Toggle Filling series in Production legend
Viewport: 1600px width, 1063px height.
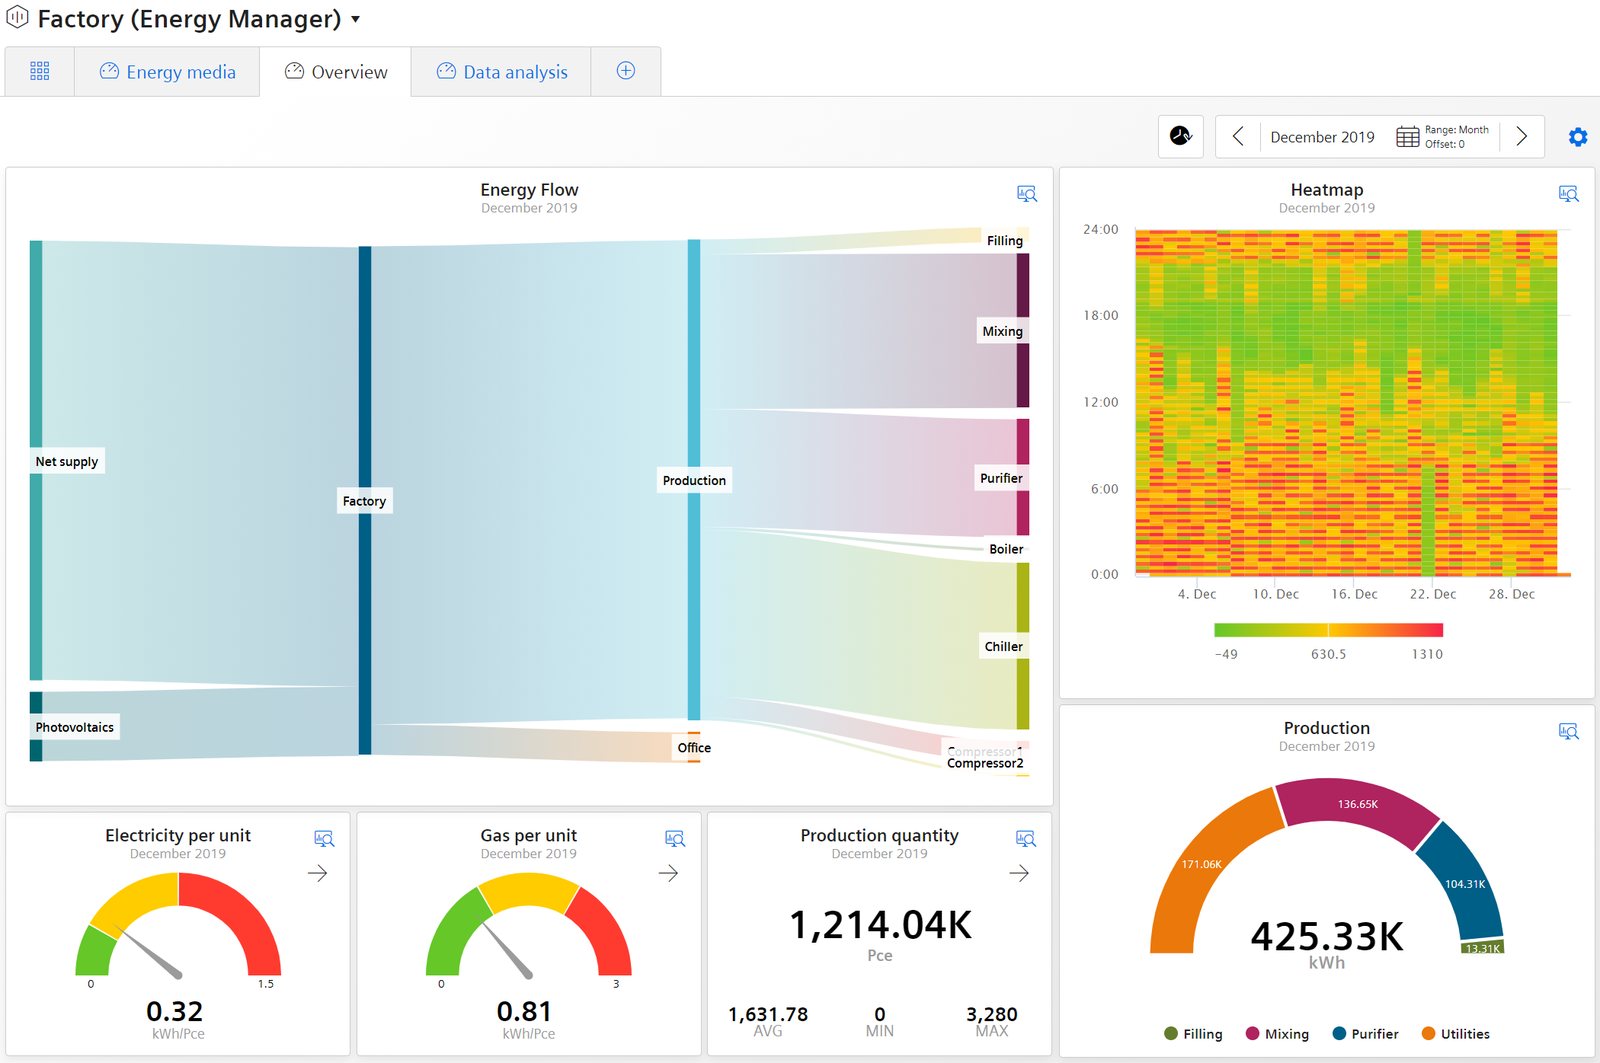coord(1193,1034)
